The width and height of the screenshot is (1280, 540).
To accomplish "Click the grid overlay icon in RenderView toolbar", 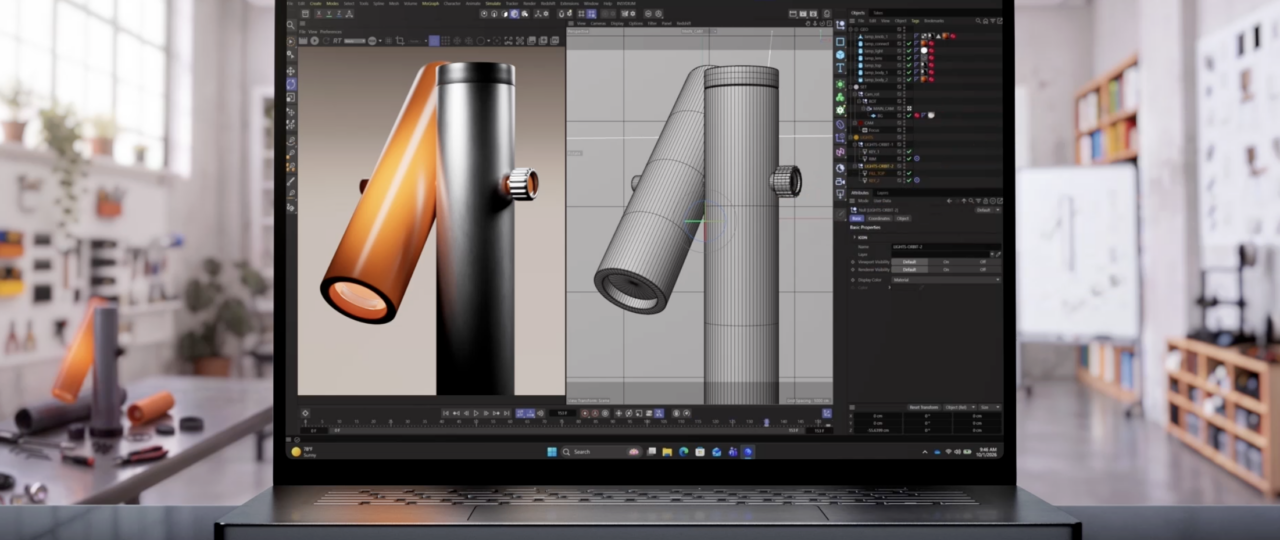I will (x=445, y=40).
